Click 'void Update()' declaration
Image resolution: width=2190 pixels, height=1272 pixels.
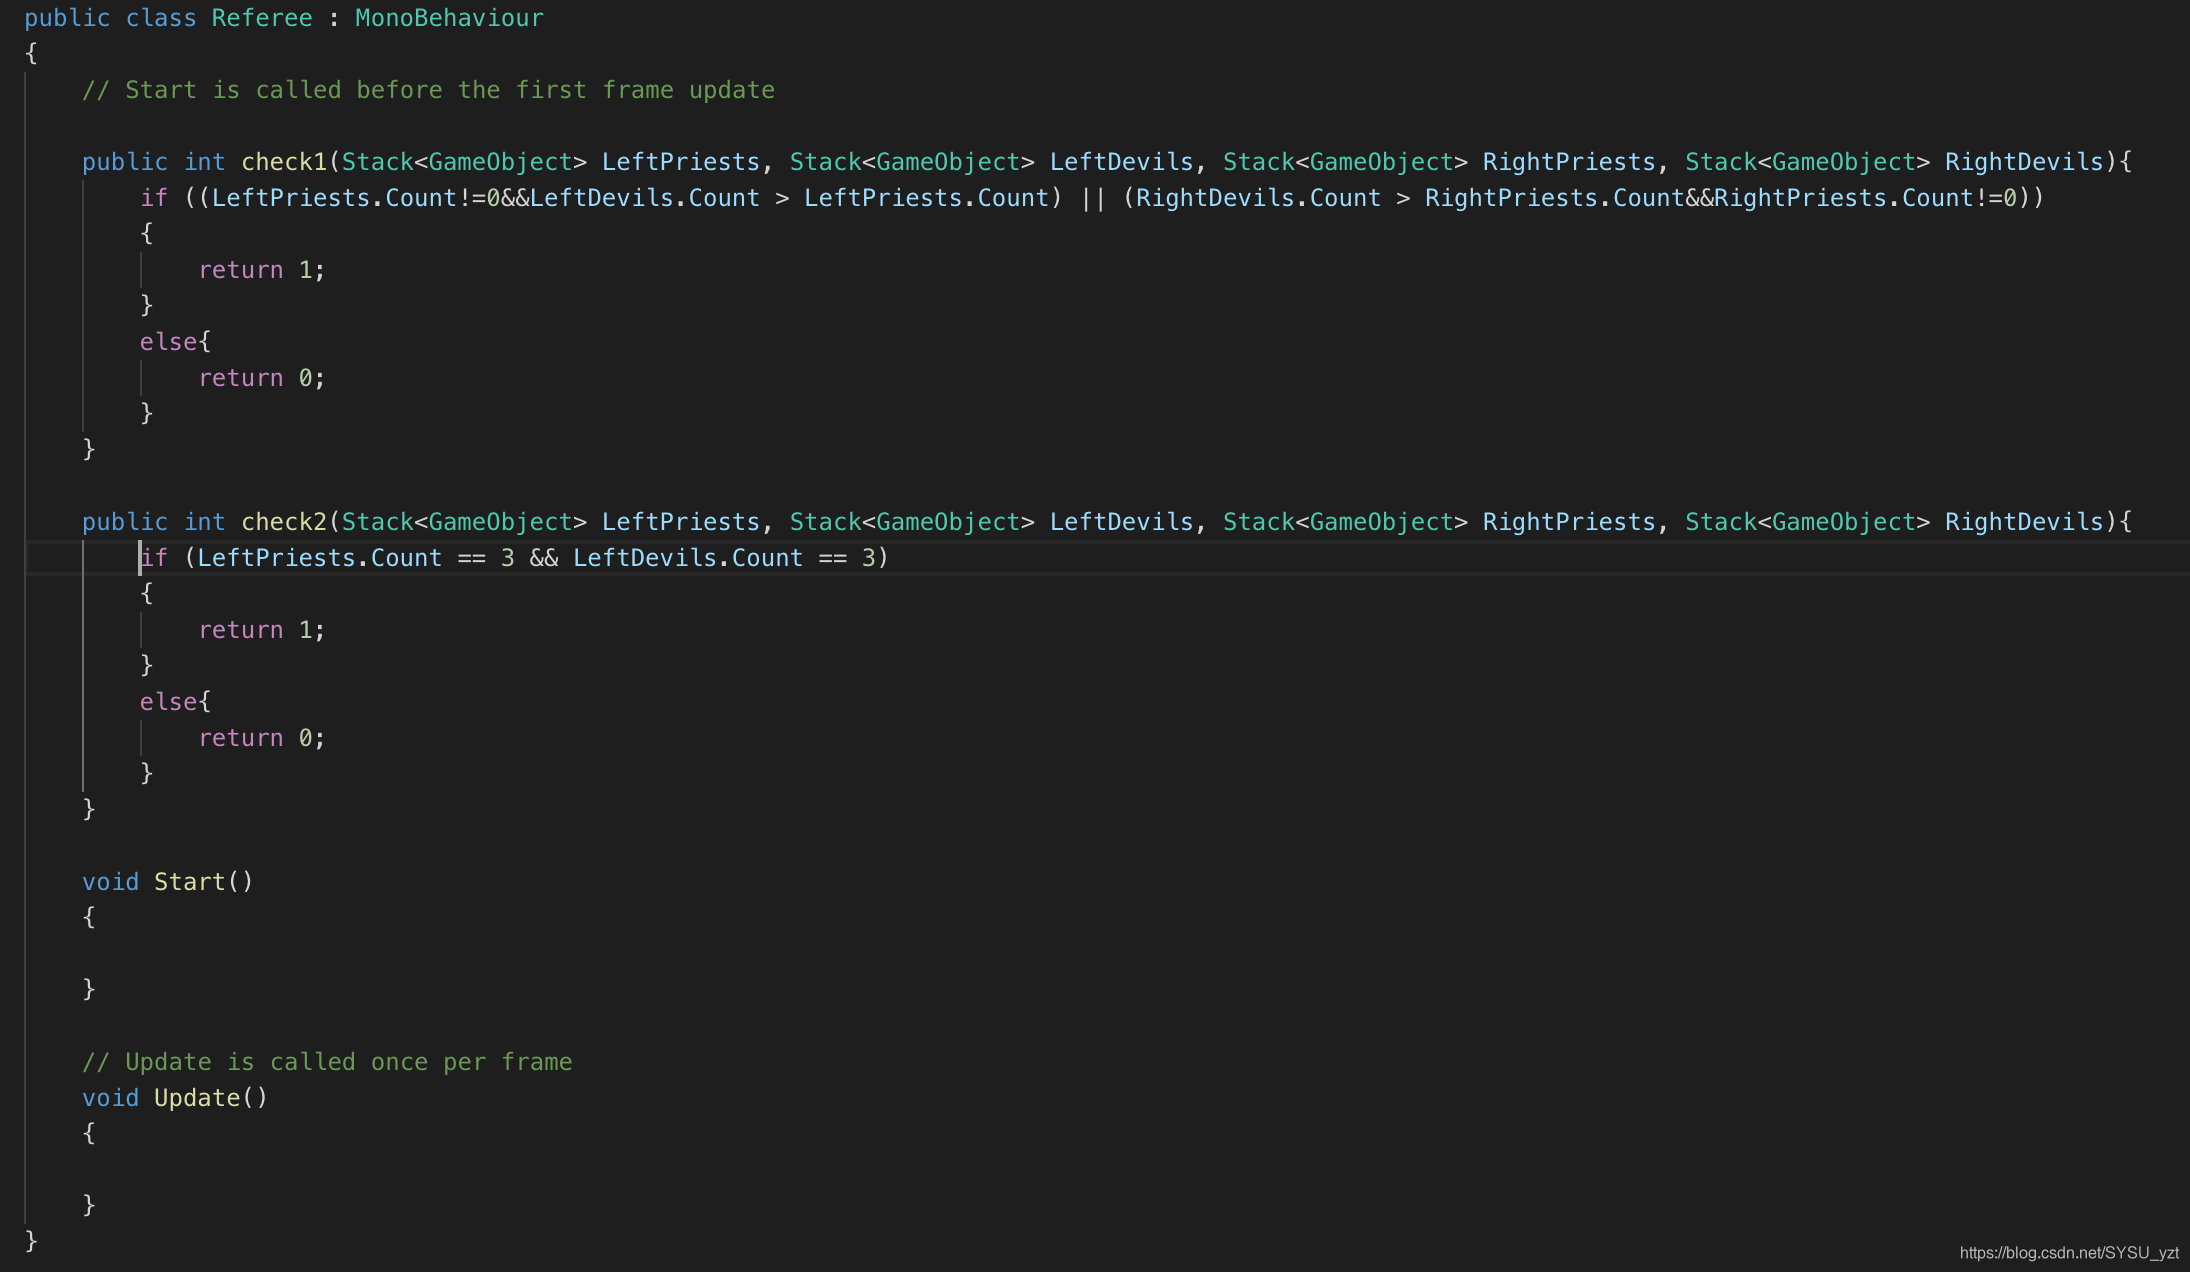pyautogui.click(x=175, y=1098)
